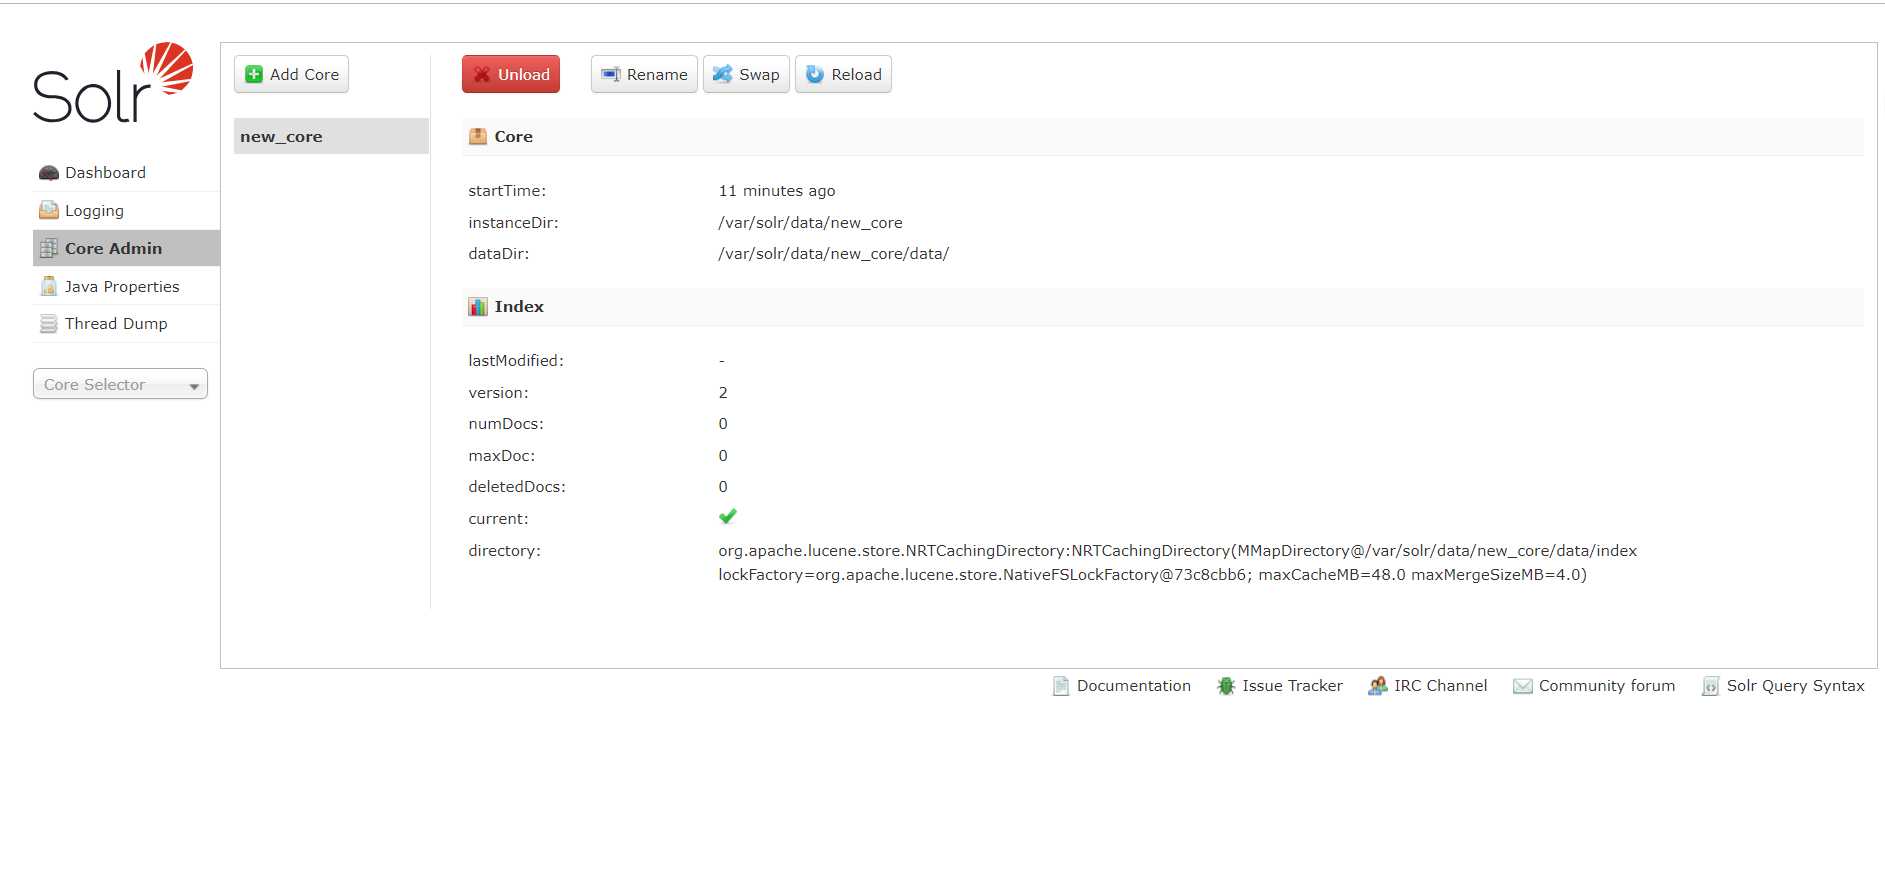
Task: Click the Solr Query Syntax script icon
Action: 1711,686
